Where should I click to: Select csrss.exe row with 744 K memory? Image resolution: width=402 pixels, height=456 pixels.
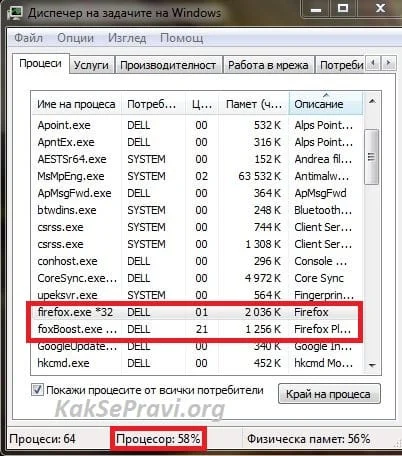197,227
